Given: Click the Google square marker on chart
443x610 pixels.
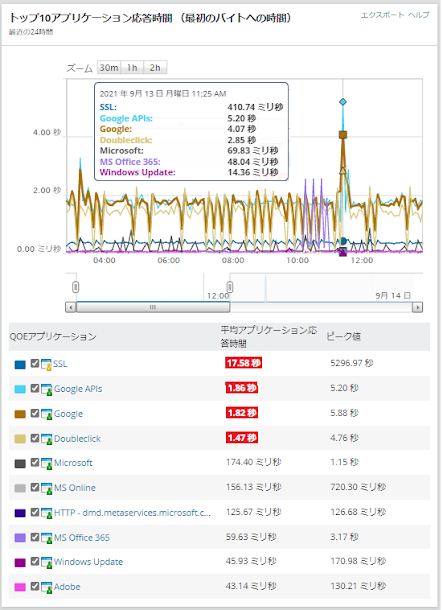Looking at the screenshot, I should coord(343,135).
